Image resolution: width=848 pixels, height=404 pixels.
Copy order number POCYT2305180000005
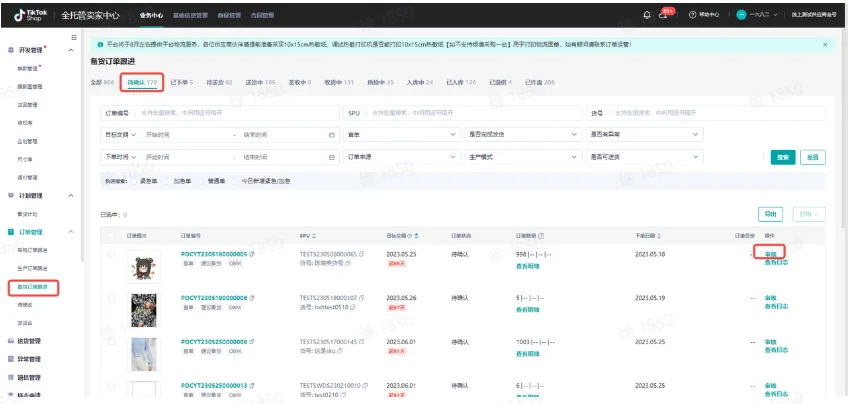click(252, 254)
